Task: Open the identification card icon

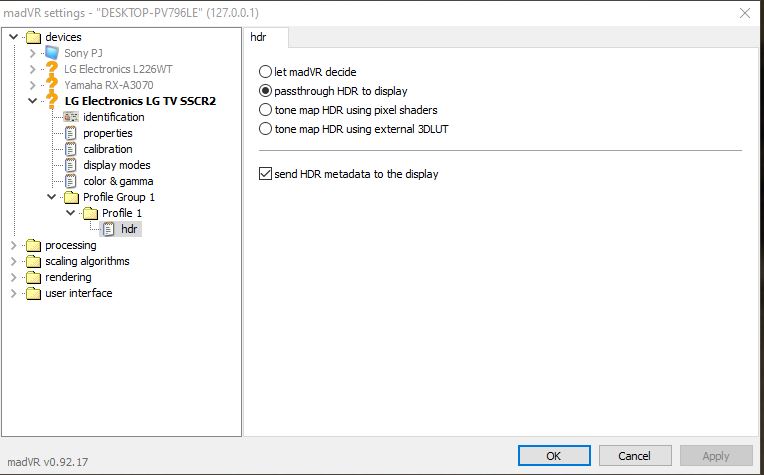Action: coord(71,117)
